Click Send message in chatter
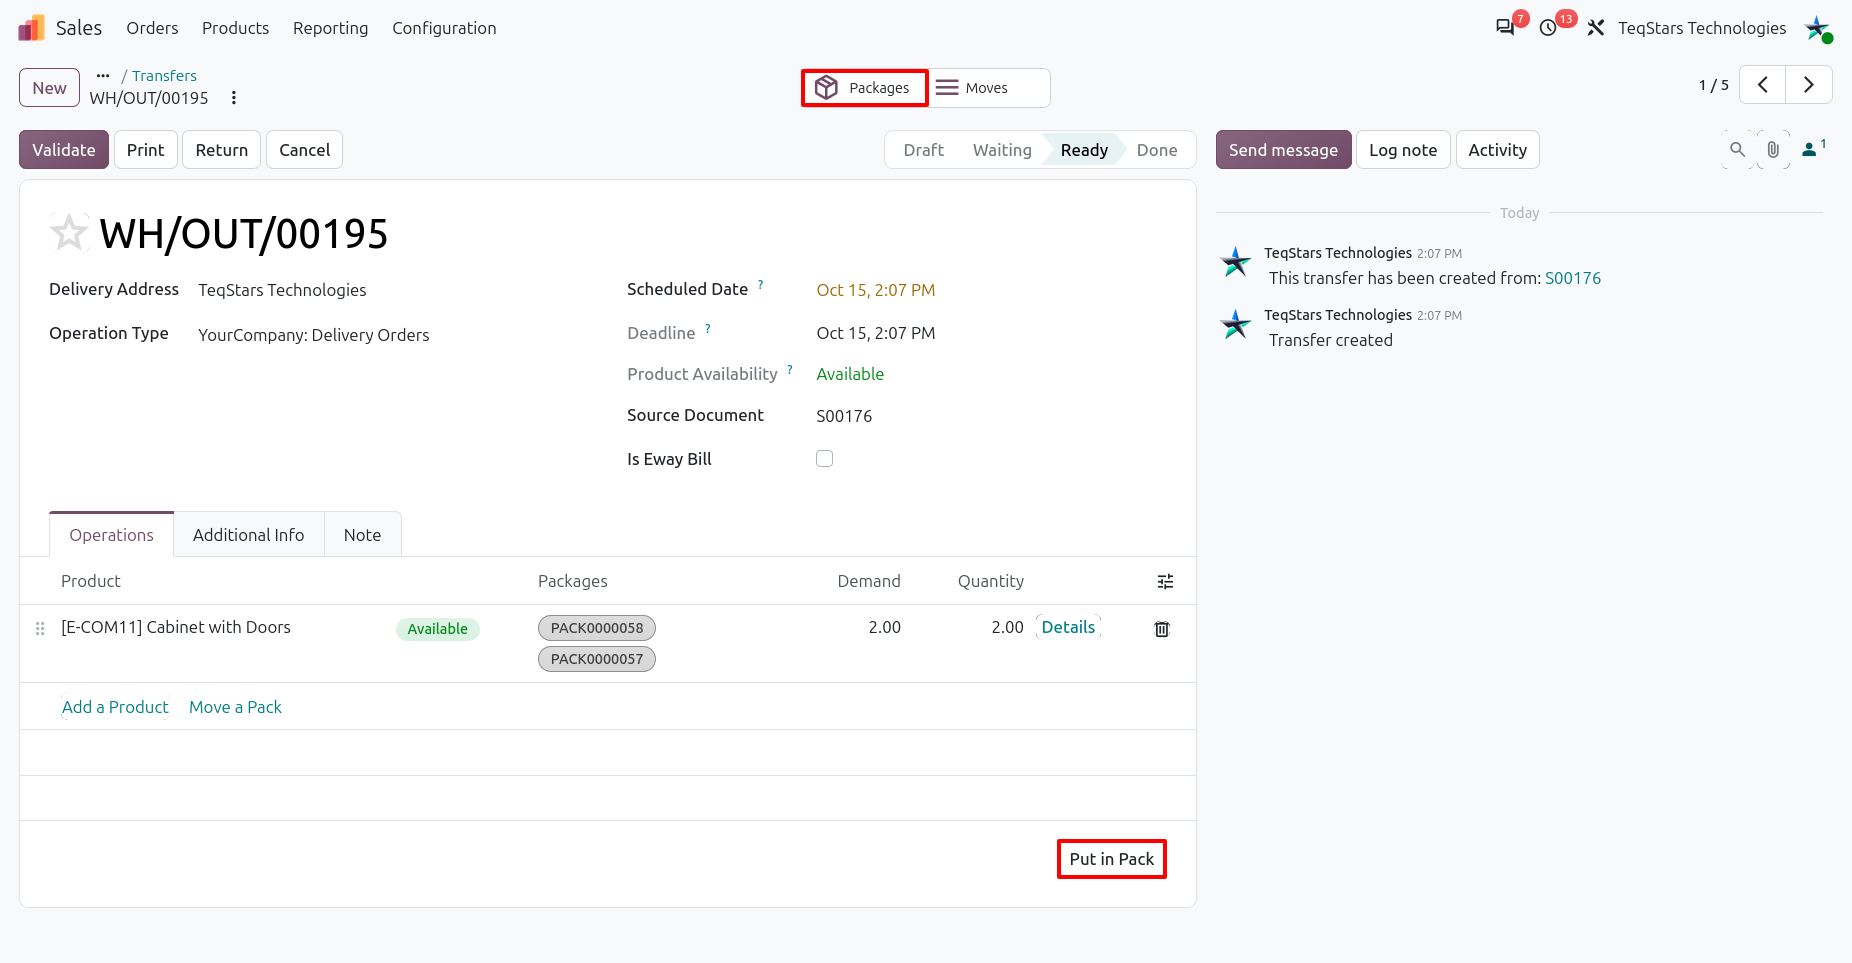Screen dimensions: 1852x963 tap(1283, 150)
